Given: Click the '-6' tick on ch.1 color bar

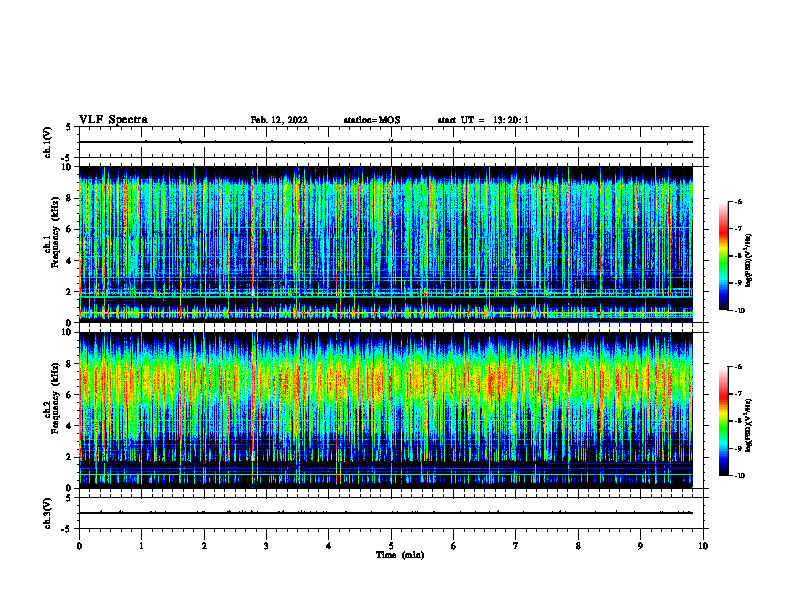Looking at the screenshot, I should click(x=738, y=201).
